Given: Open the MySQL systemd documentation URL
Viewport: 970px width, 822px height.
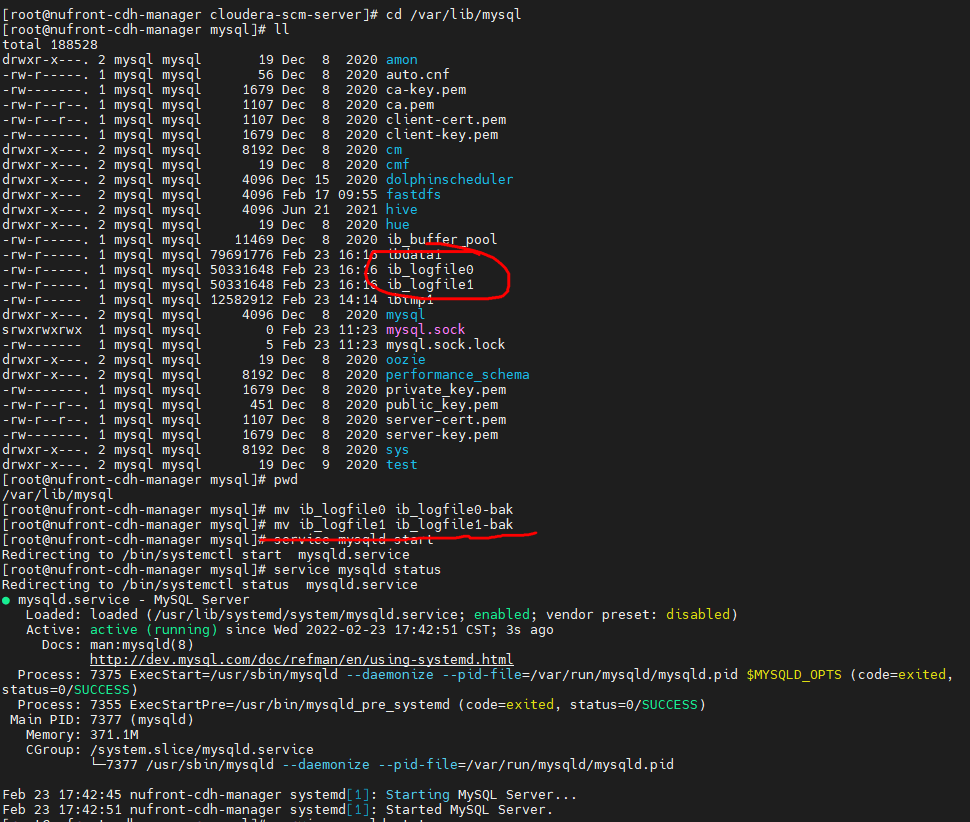Looking at the screenshot, I should [x=301, y=659].
